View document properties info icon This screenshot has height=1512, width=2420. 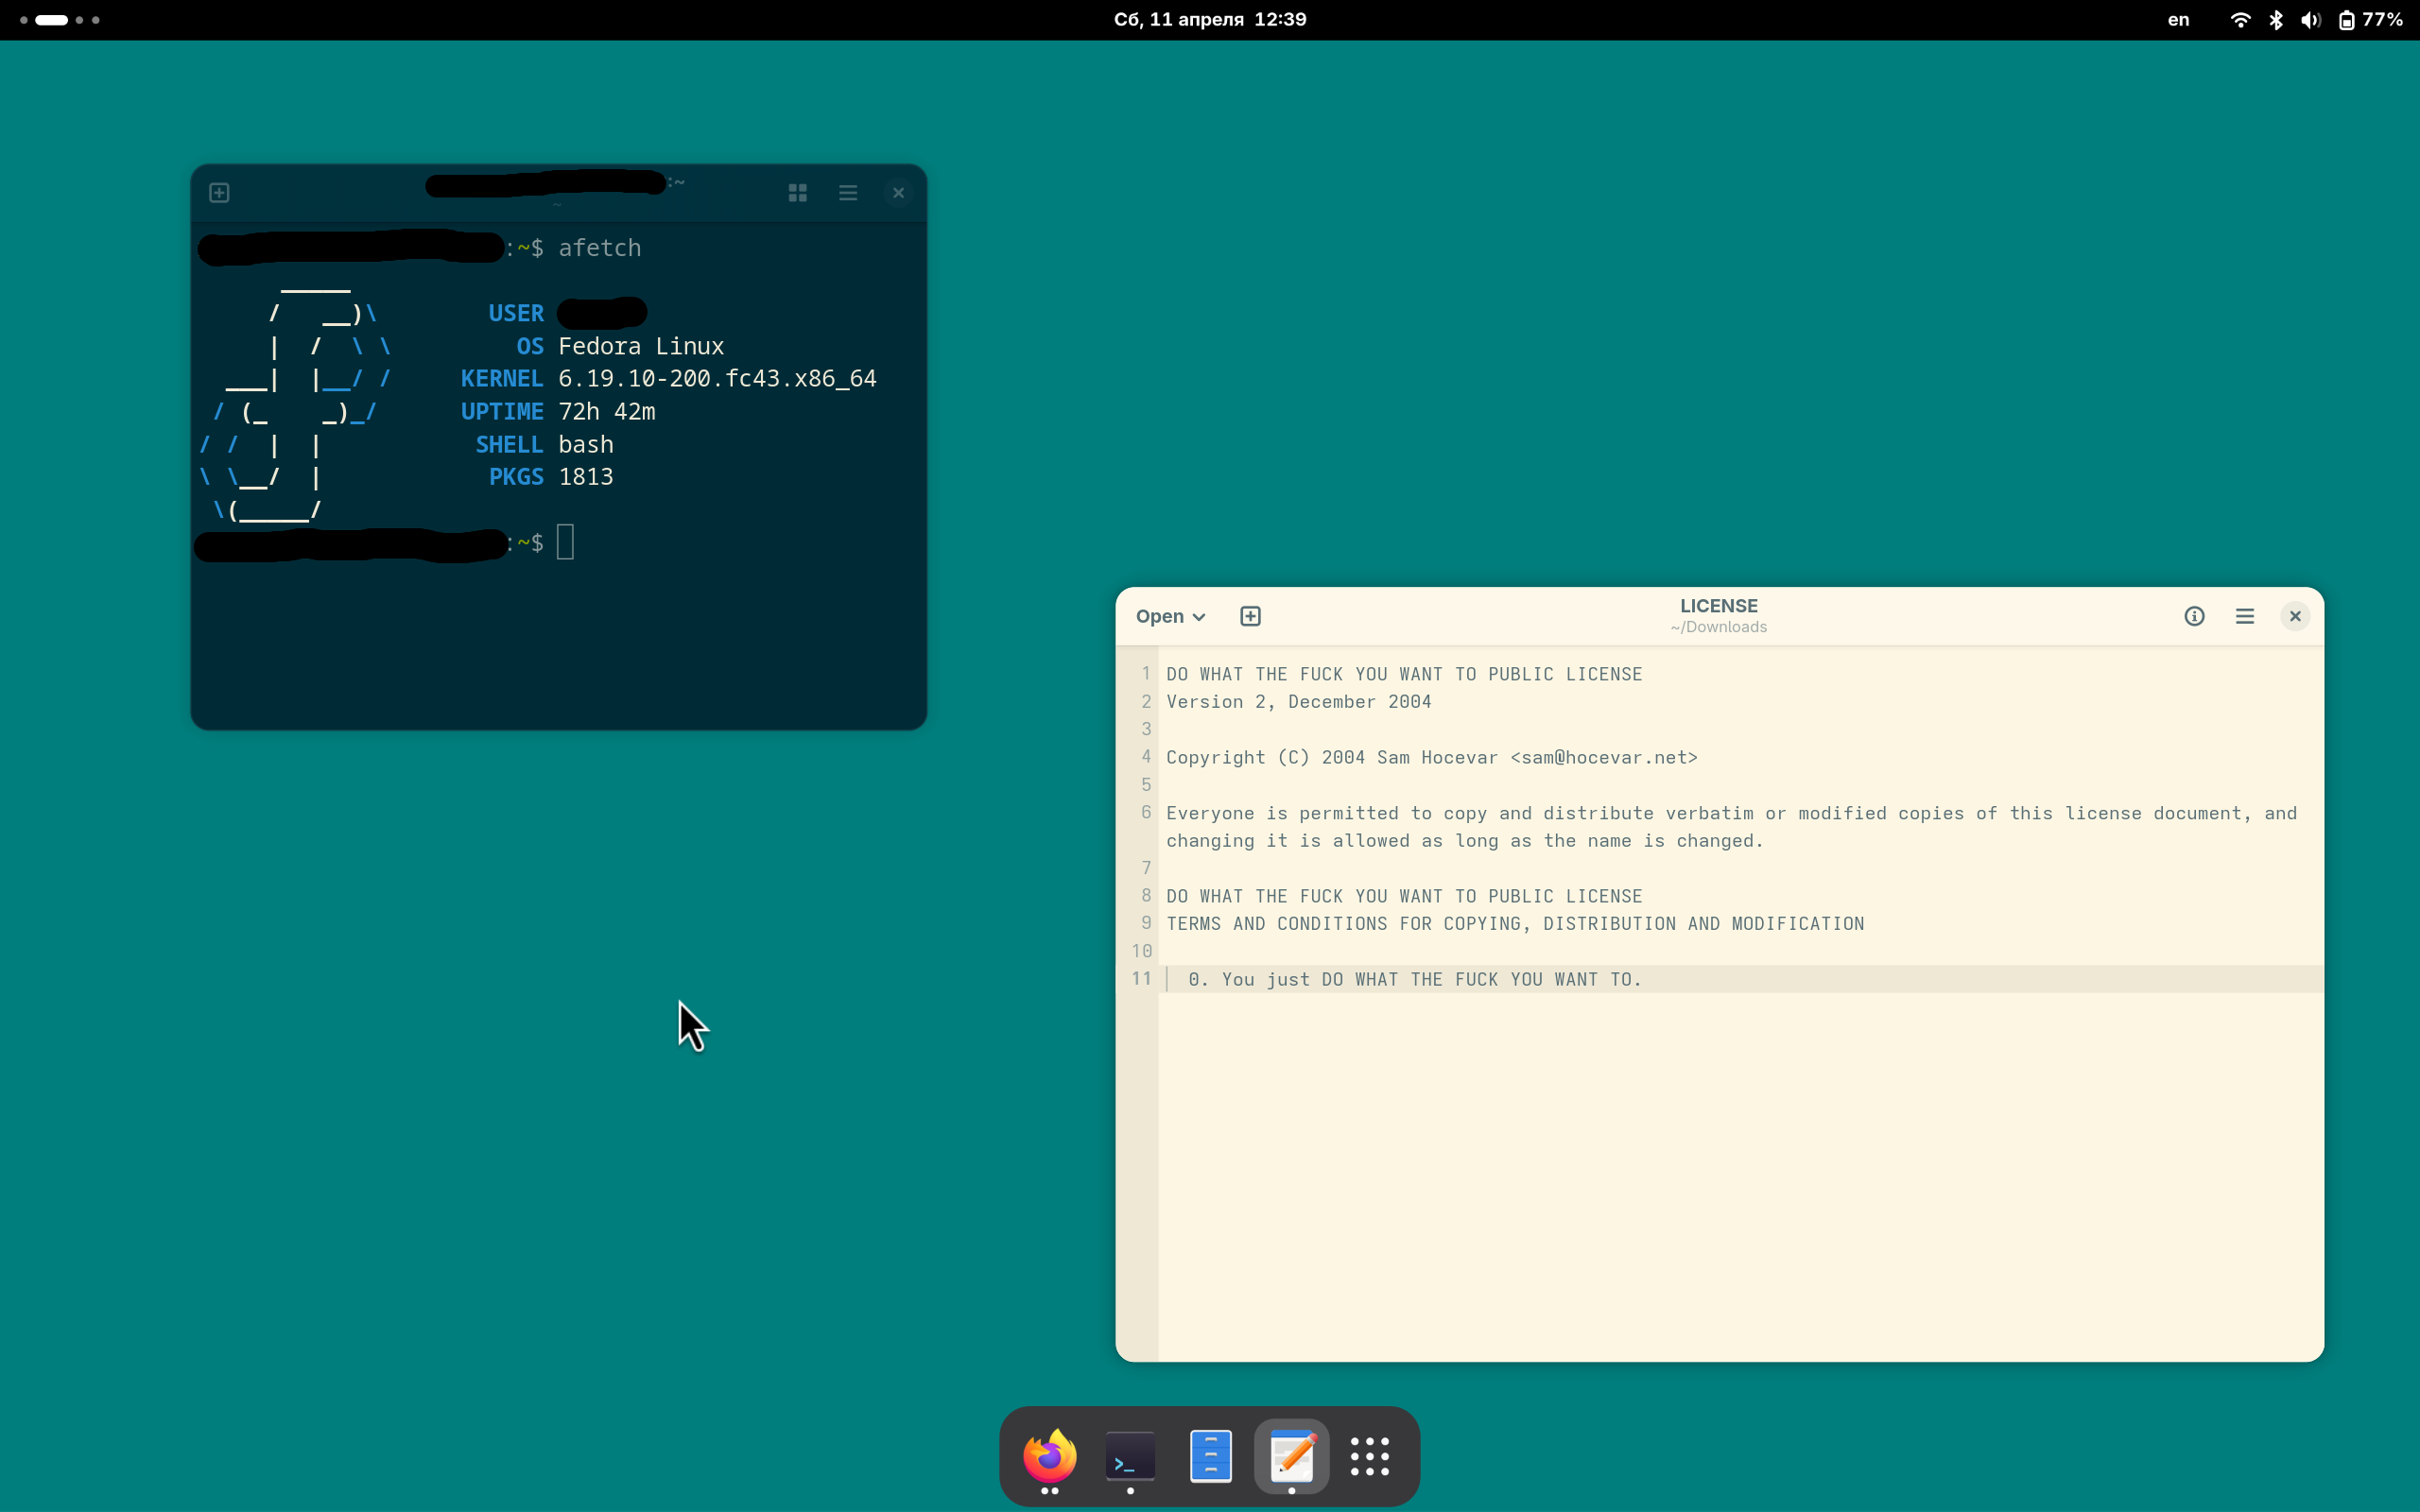pos(2194,616)
